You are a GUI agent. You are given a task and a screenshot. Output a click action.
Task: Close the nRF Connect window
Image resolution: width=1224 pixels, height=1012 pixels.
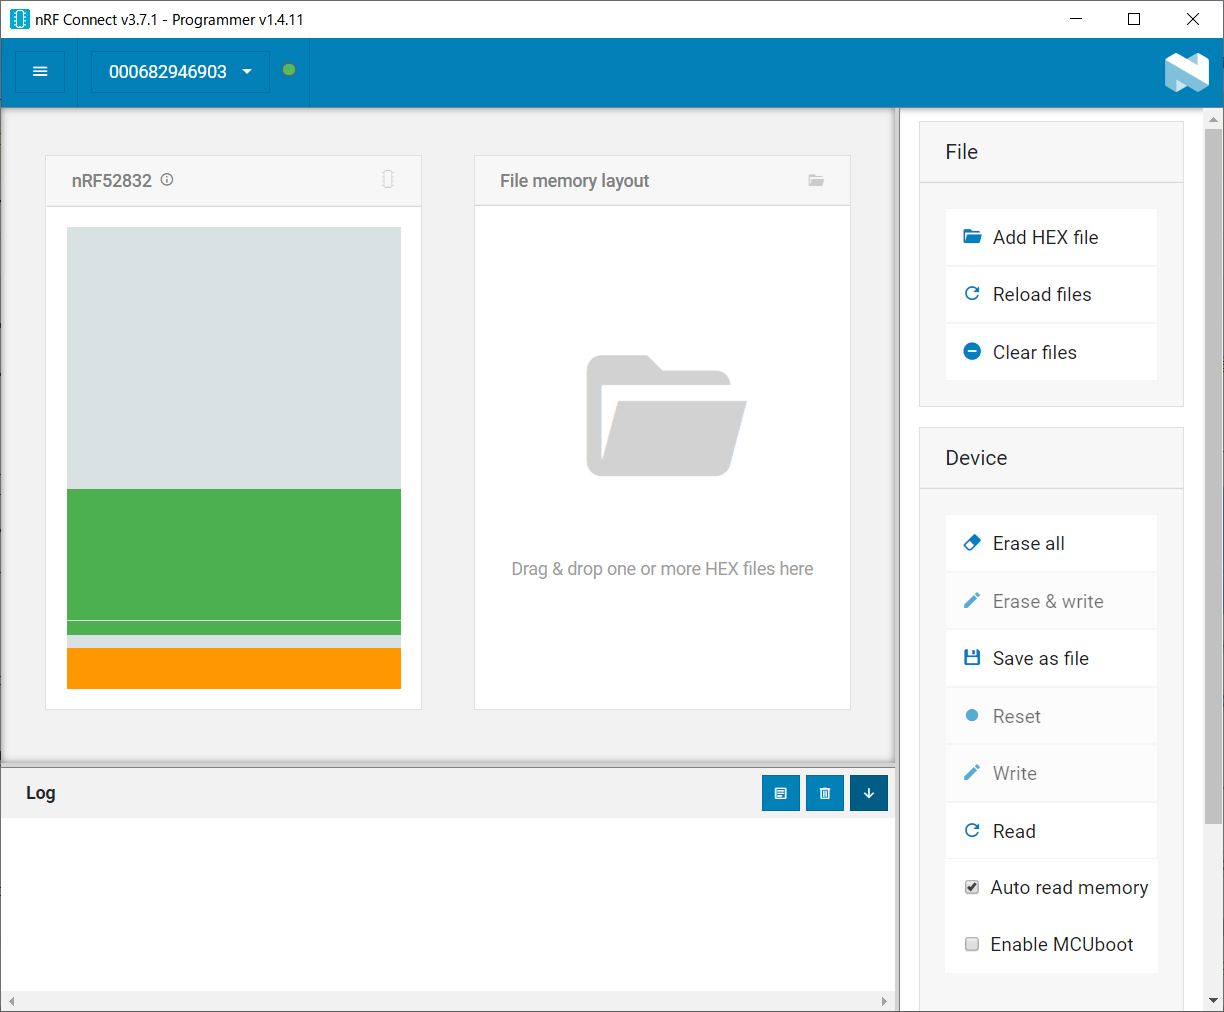click(1193, 19)
